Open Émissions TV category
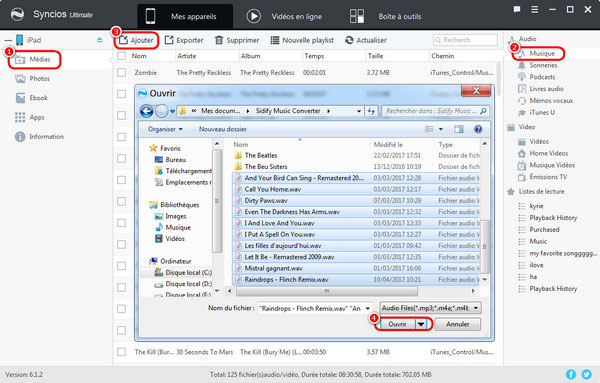This screenshot has height=383, width=600. click(x=548, y=177)
